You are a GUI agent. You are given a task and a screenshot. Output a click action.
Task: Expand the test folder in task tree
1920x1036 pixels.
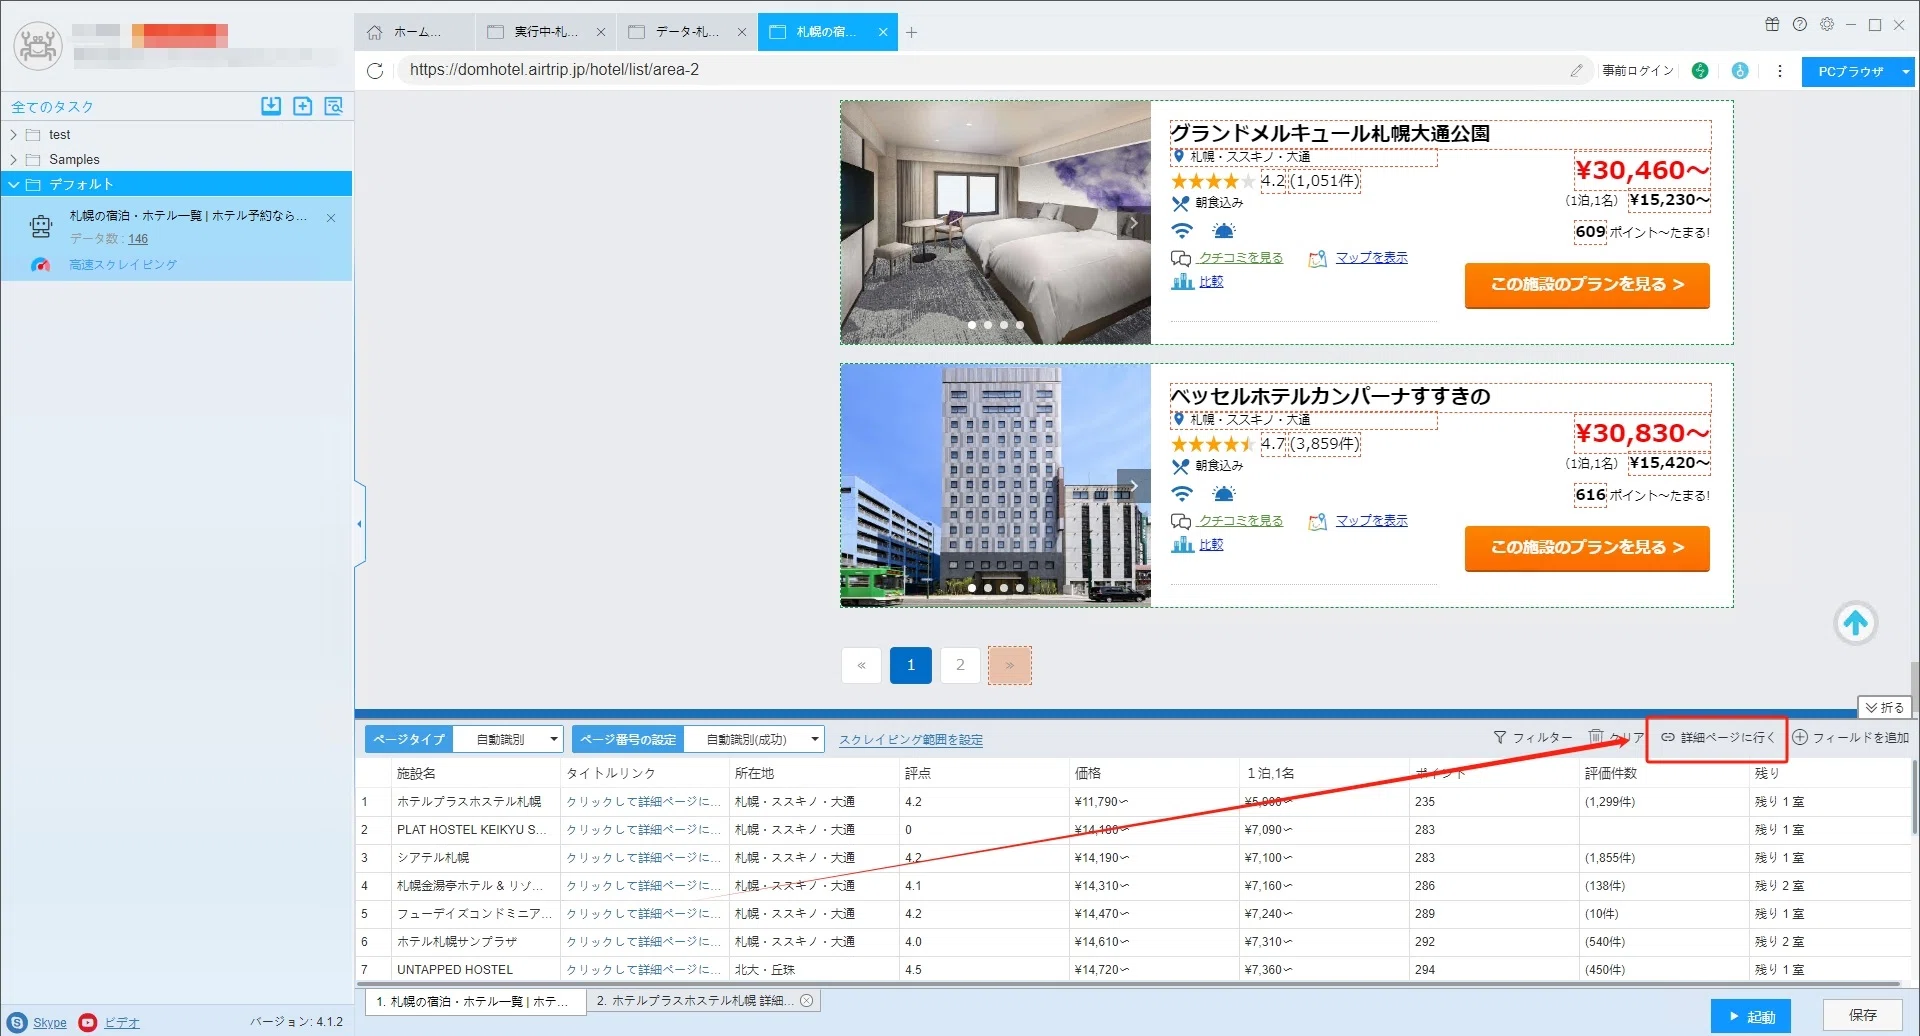13,135
